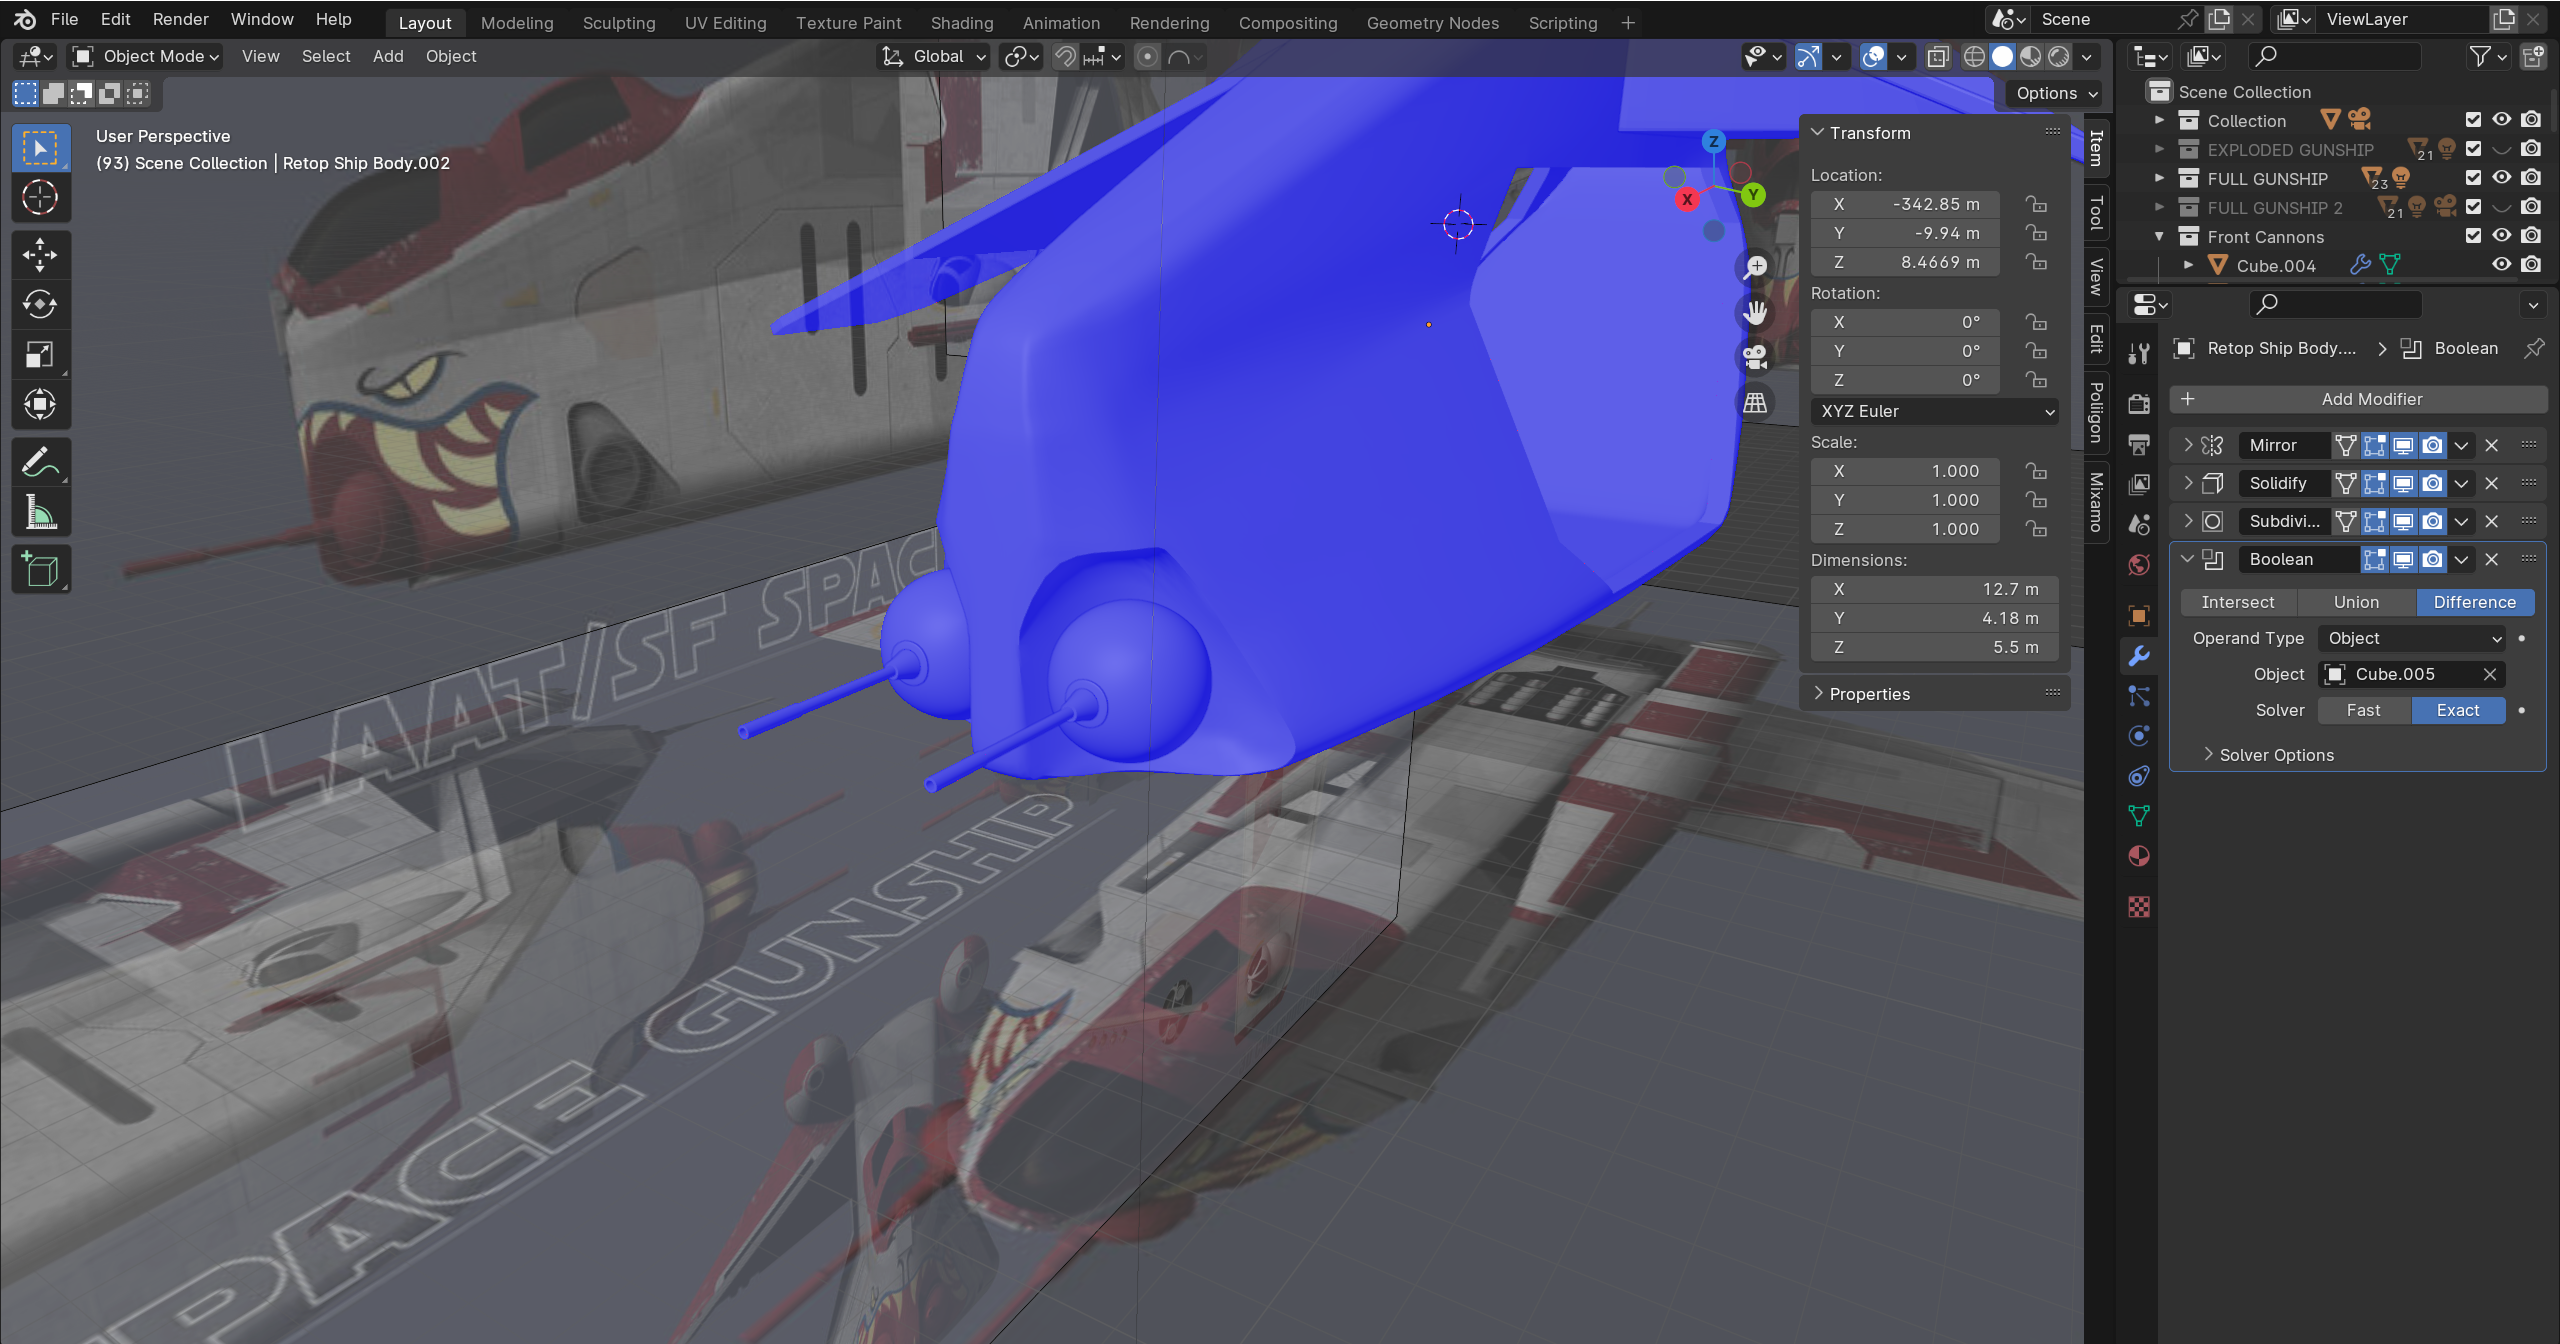Select the Scale tool
Image resolution: width=2560 pixels, height=1344 pixels.
point(41,355)
